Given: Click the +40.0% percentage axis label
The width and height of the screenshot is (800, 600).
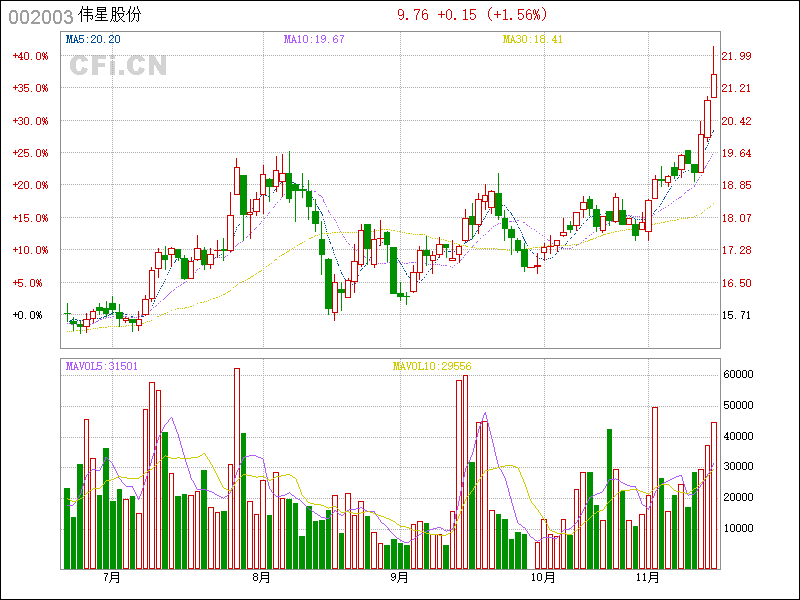Looking at the screenshot, I should 30,56.
